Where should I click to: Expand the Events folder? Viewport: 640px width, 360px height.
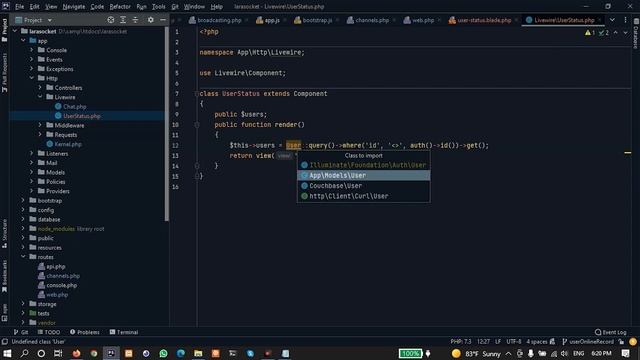point(32,59)
